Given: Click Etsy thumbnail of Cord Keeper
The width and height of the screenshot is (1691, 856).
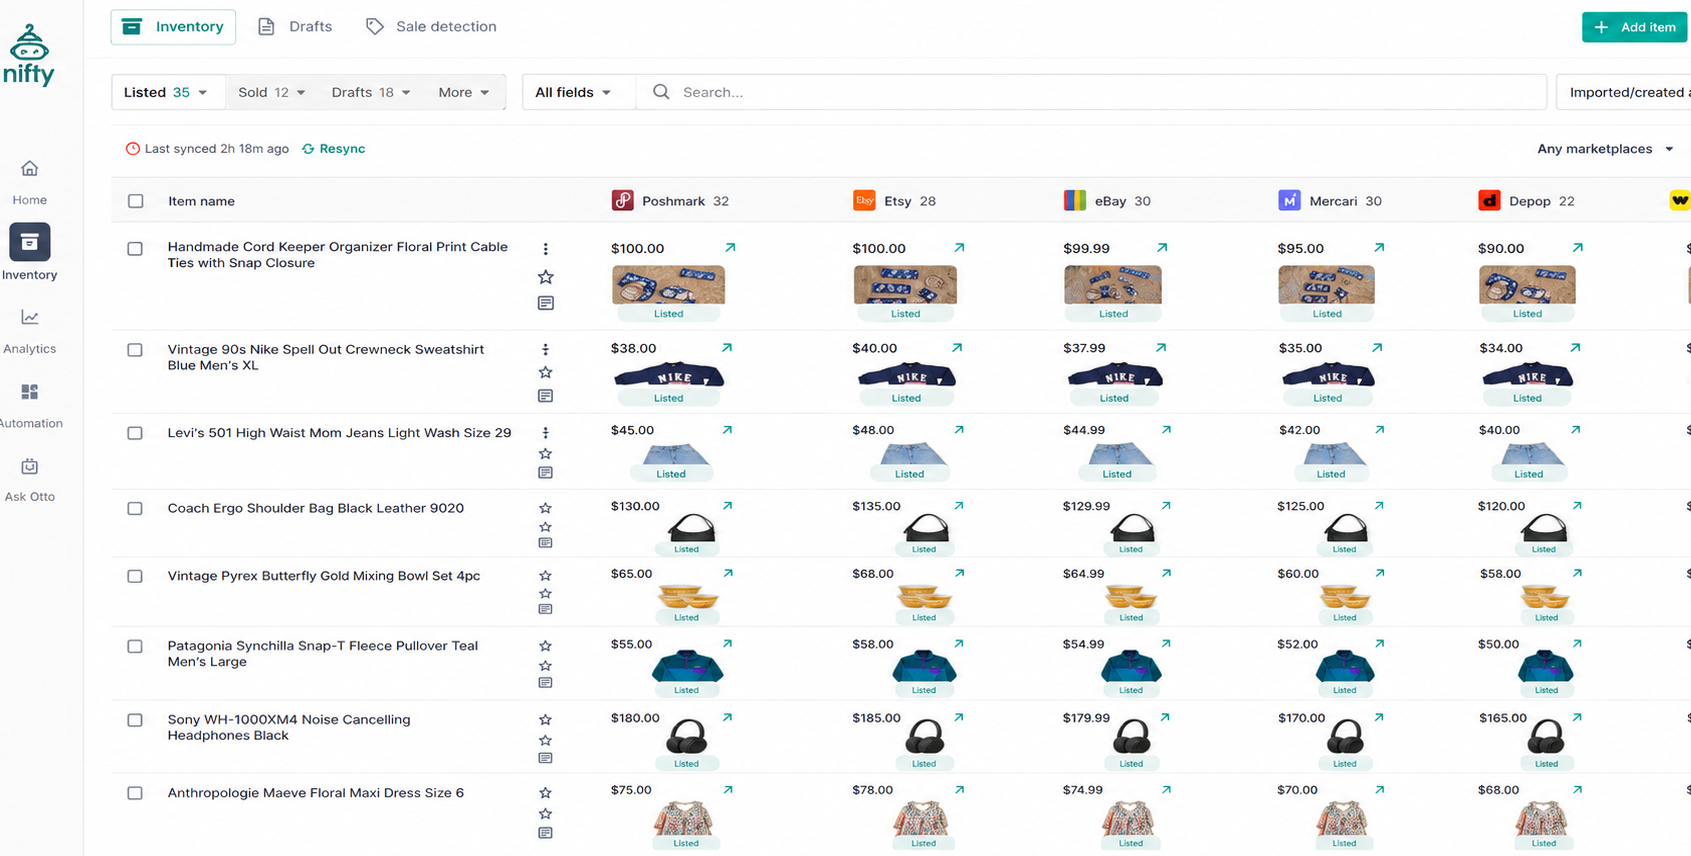Looking at the screenshot, I should click(905, 286).
